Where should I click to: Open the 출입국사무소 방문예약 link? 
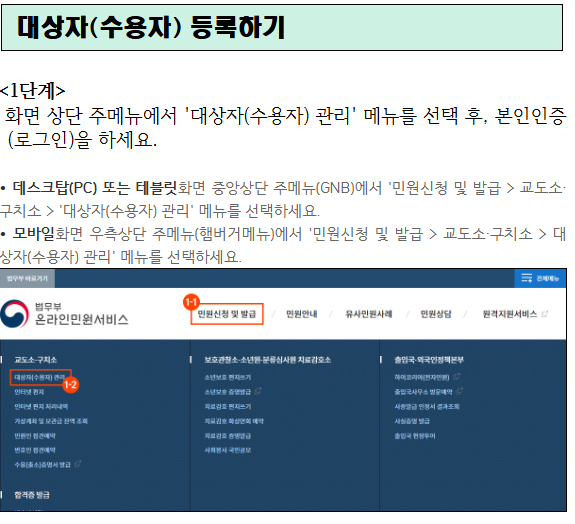(424, 392)
